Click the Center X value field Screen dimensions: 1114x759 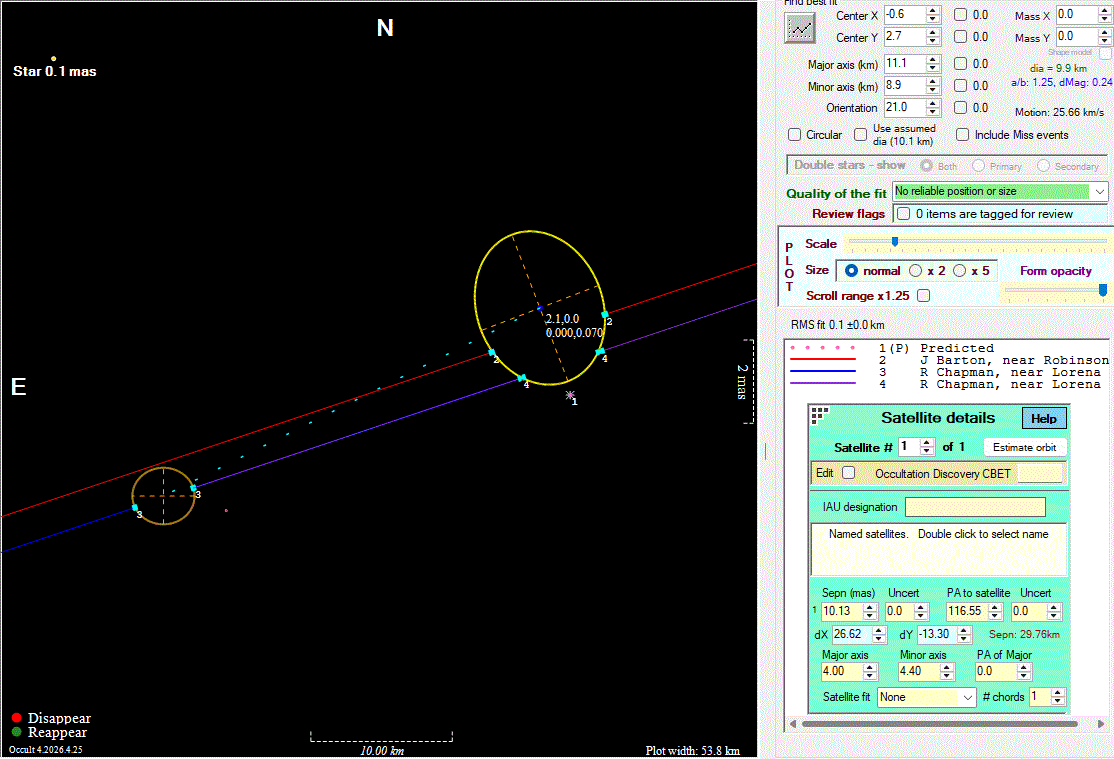coord(904,15)
